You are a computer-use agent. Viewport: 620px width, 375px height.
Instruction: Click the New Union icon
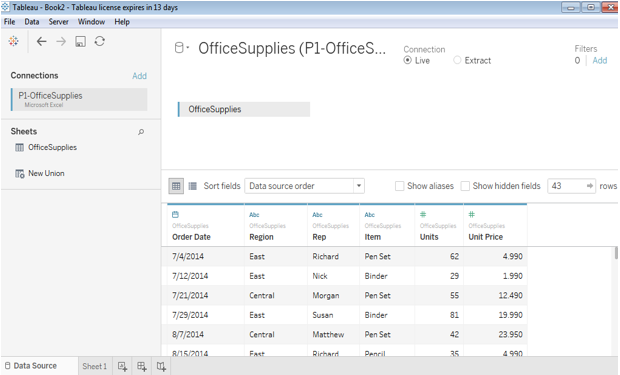tap(19, 174)
